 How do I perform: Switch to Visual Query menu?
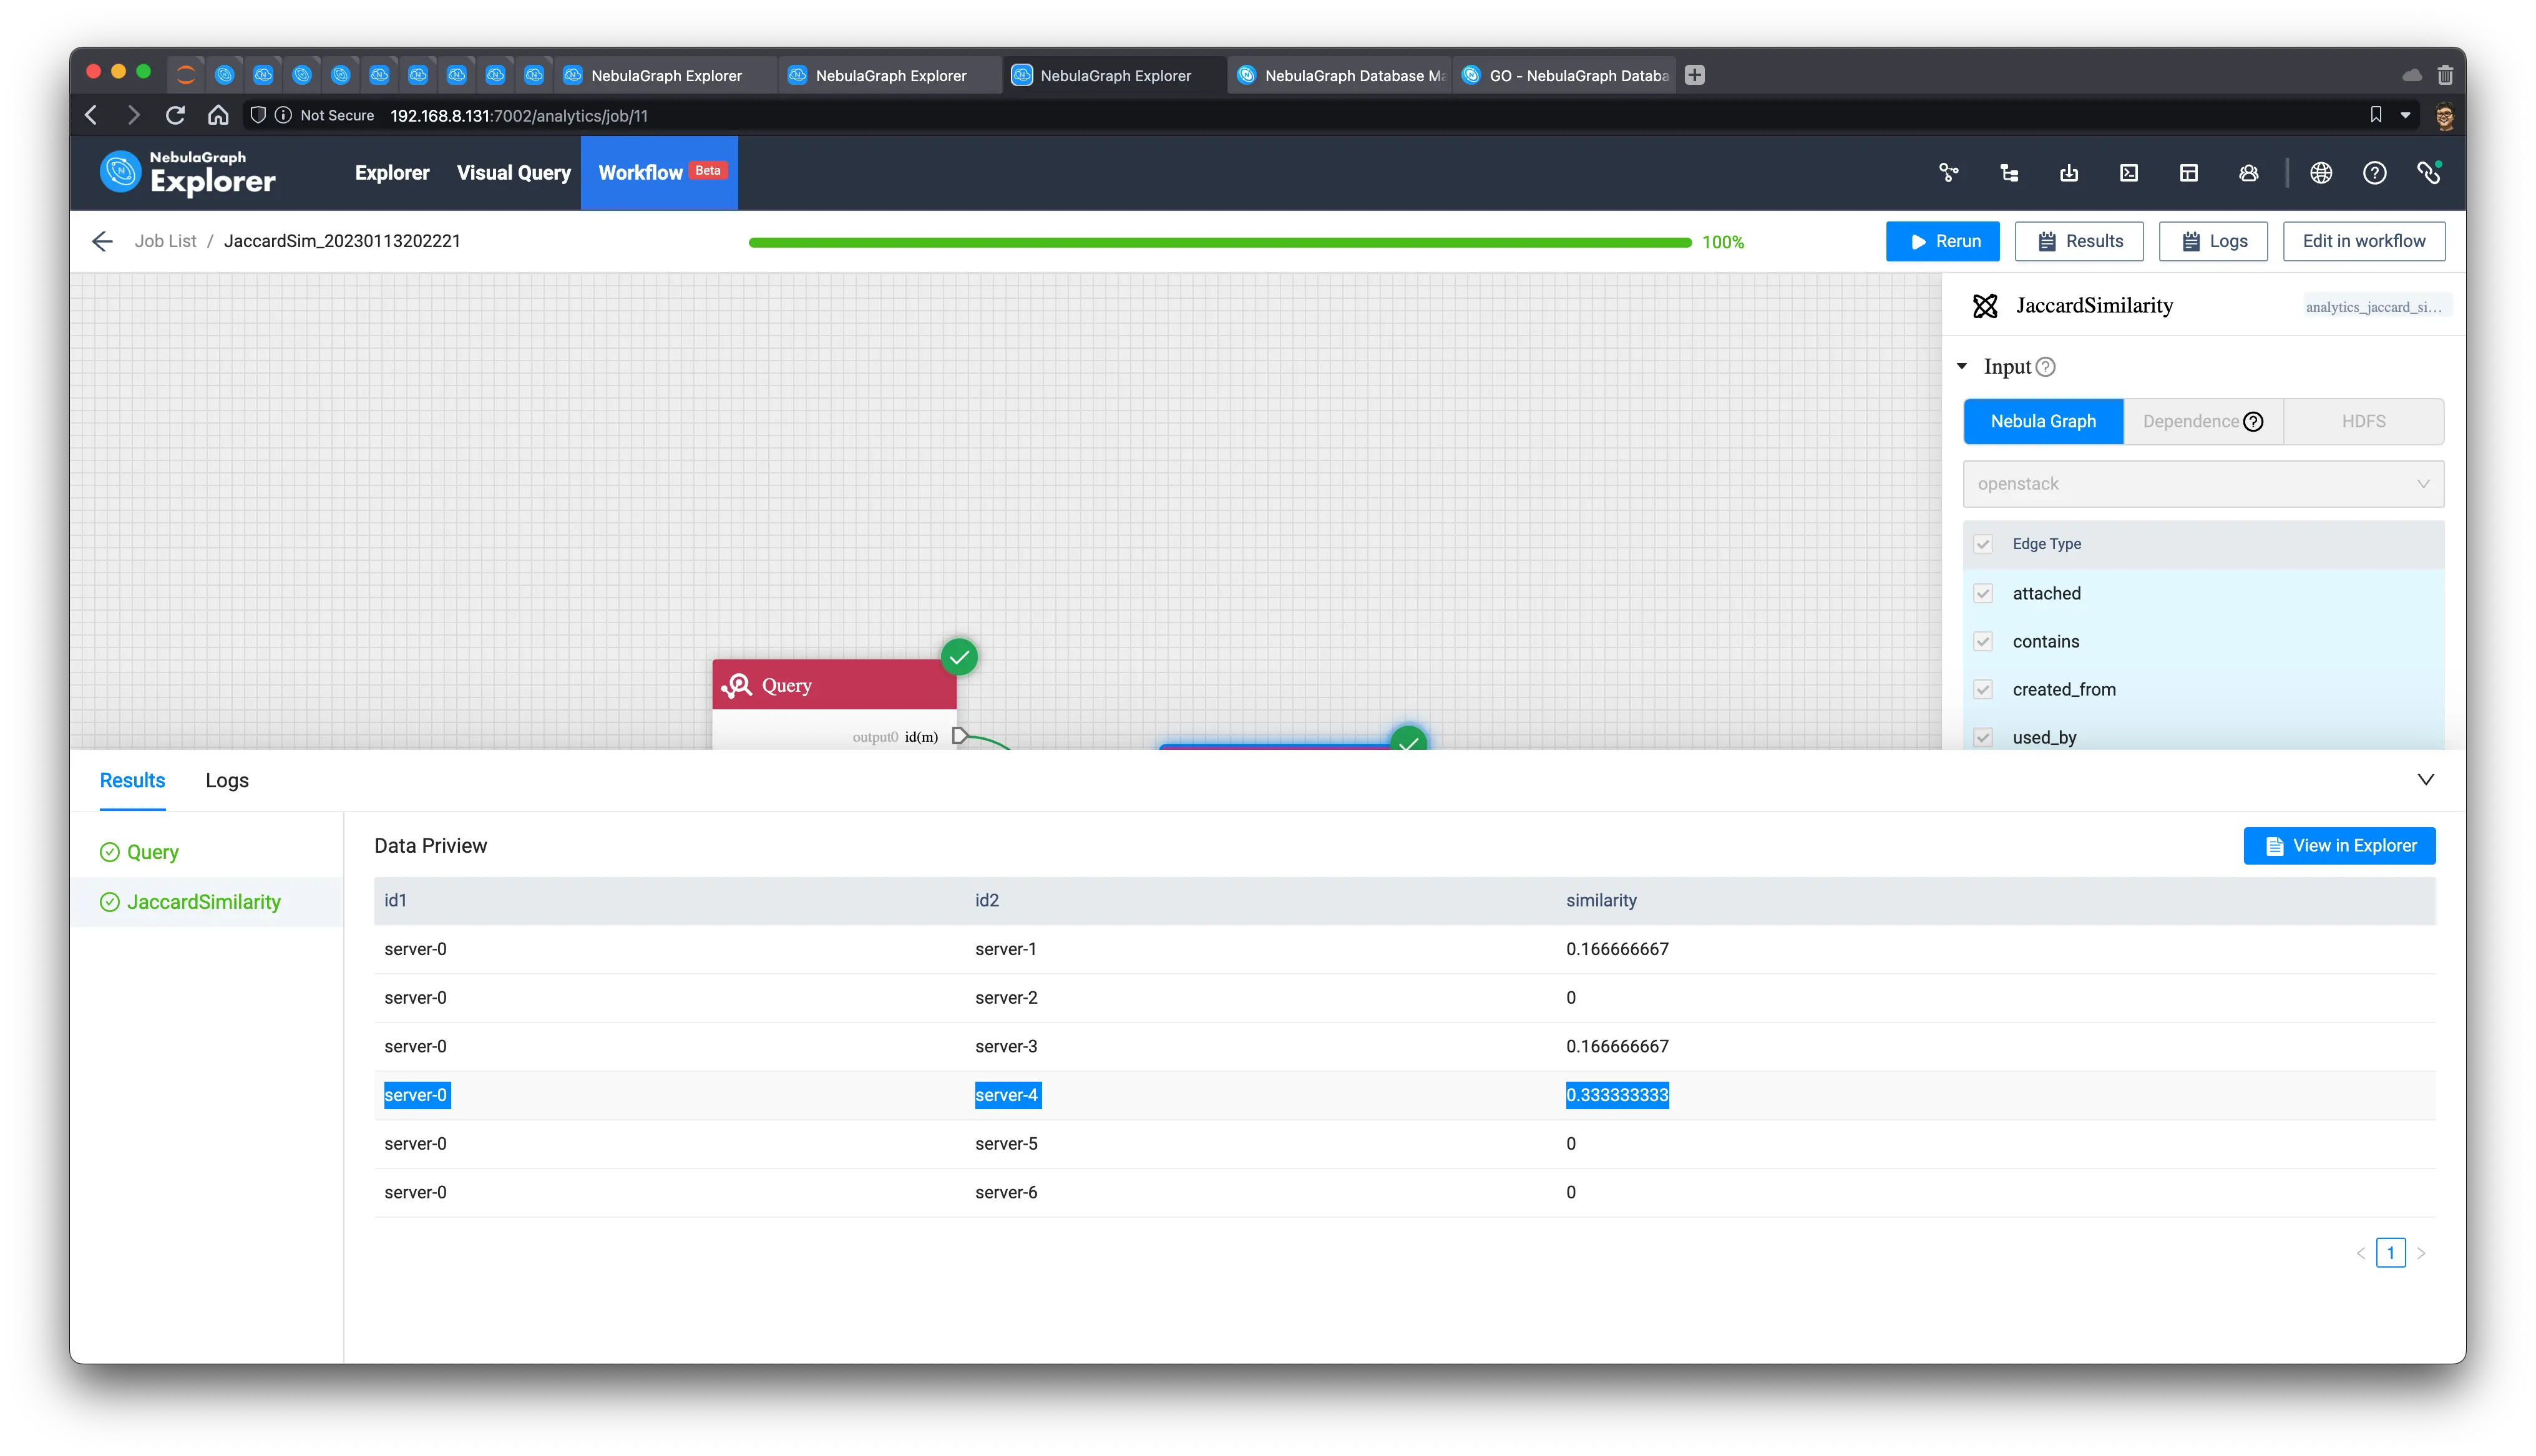514,173
